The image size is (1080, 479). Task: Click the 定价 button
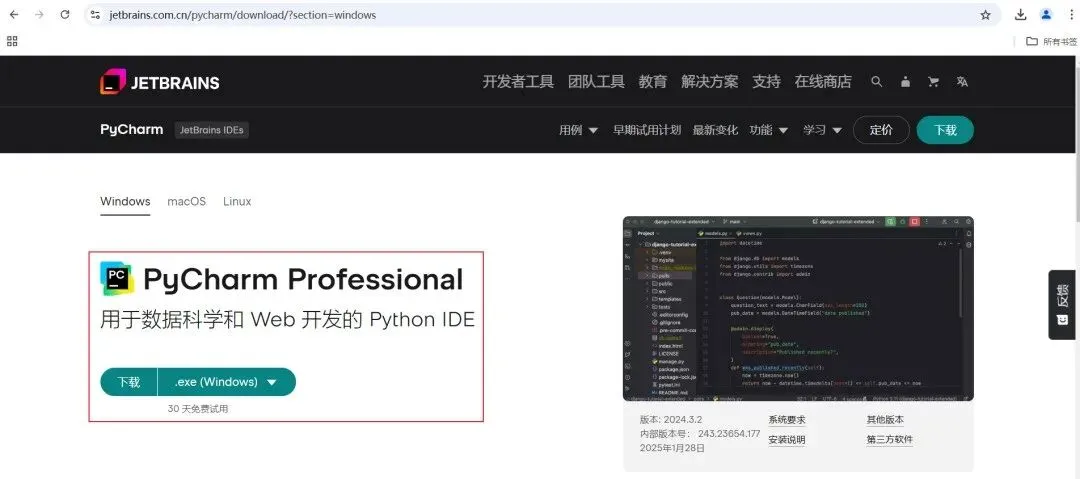pyautogui.click(x=881, y=130)
